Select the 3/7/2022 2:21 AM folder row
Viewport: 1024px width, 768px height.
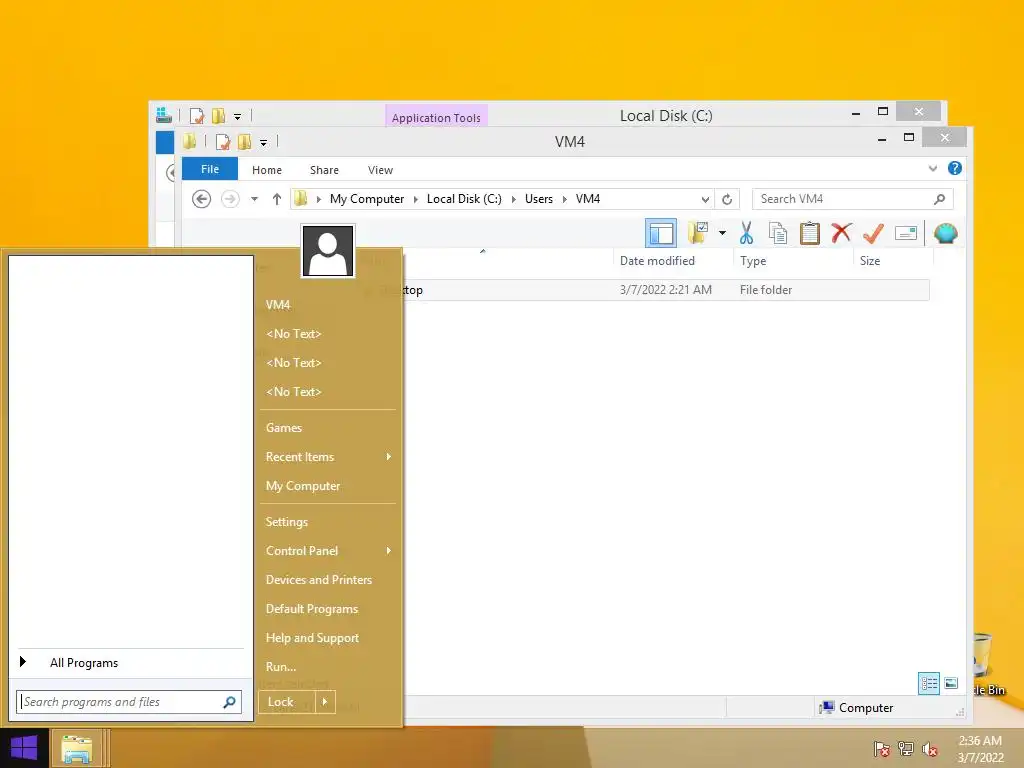666,290
